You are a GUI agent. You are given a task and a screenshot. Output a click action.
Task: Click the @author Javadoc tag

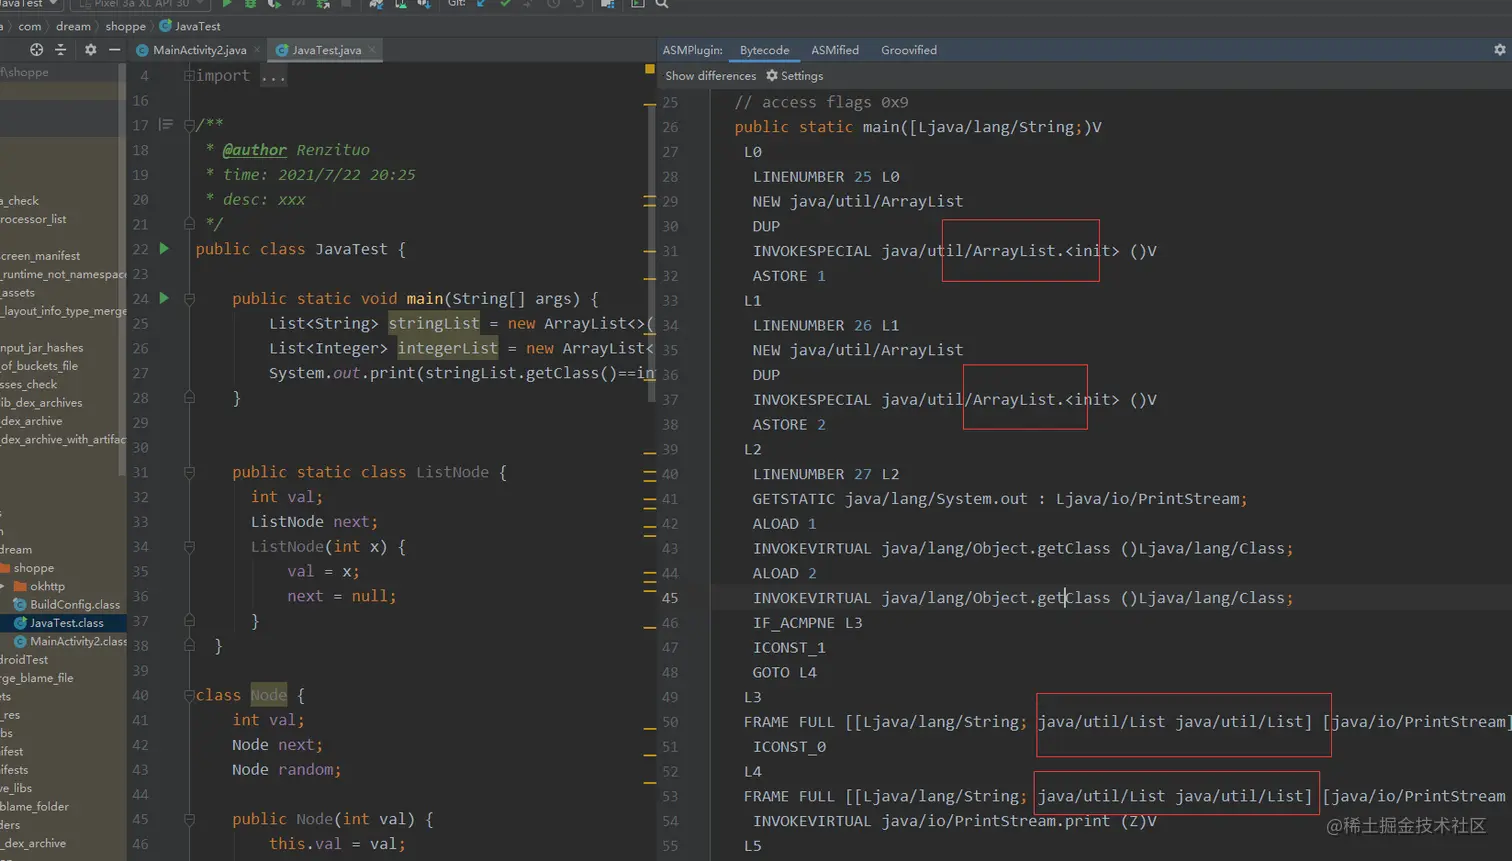pos(254,150)
